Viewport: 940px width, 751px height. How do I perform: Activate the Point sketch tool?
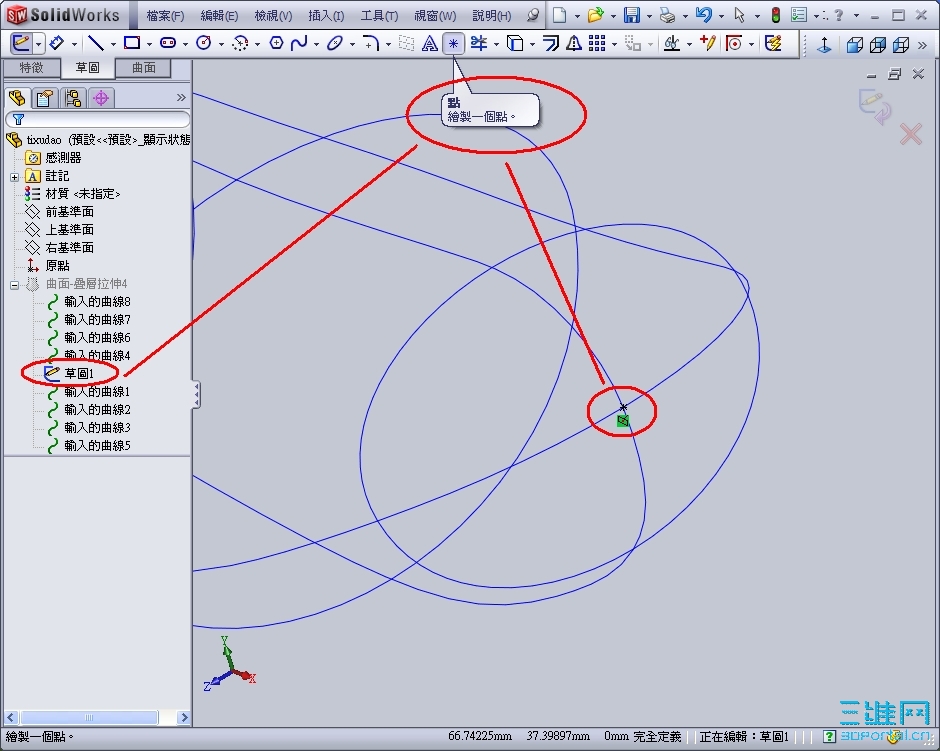[453, 43]
